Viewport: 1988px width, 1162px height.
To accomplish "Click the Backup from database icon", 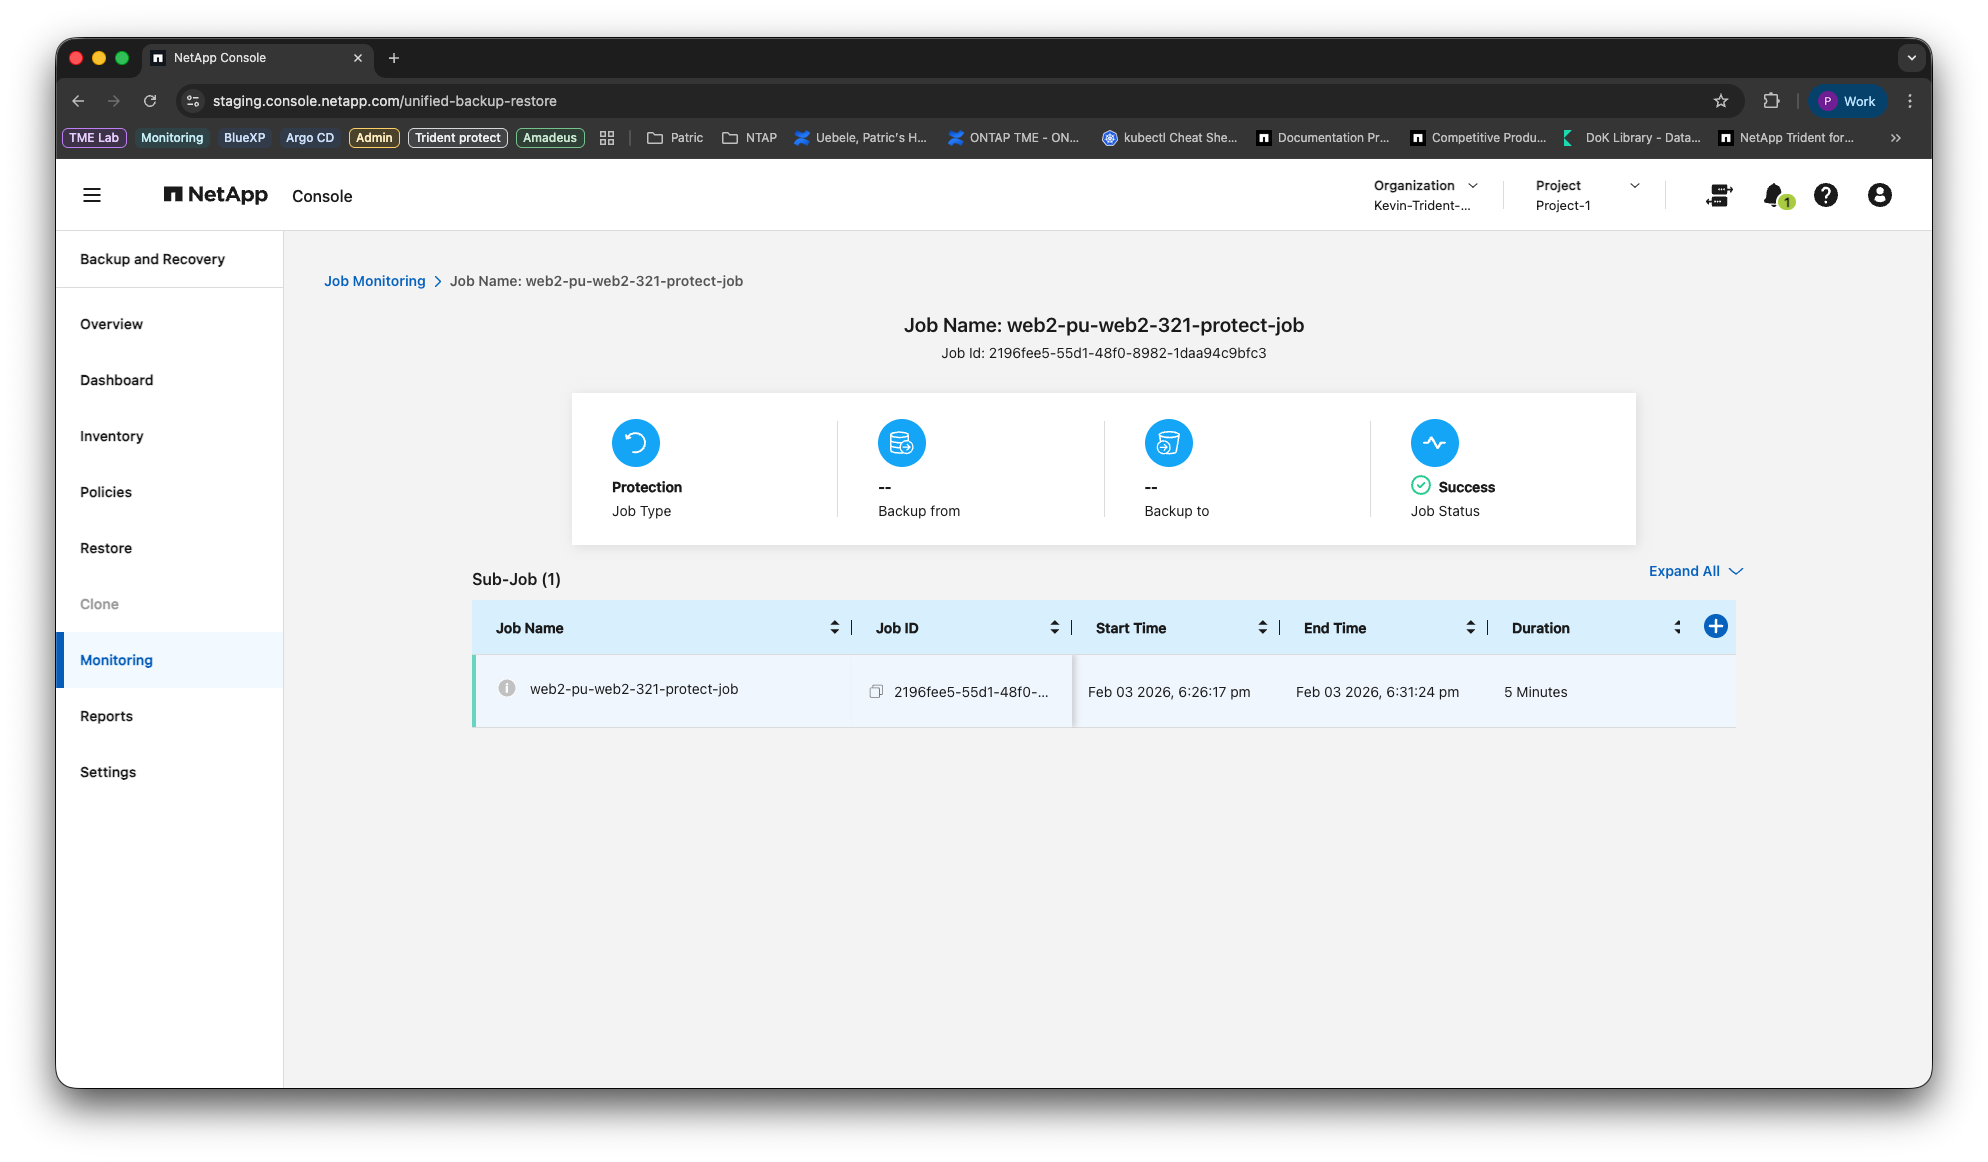I will (x=902, y=443).
